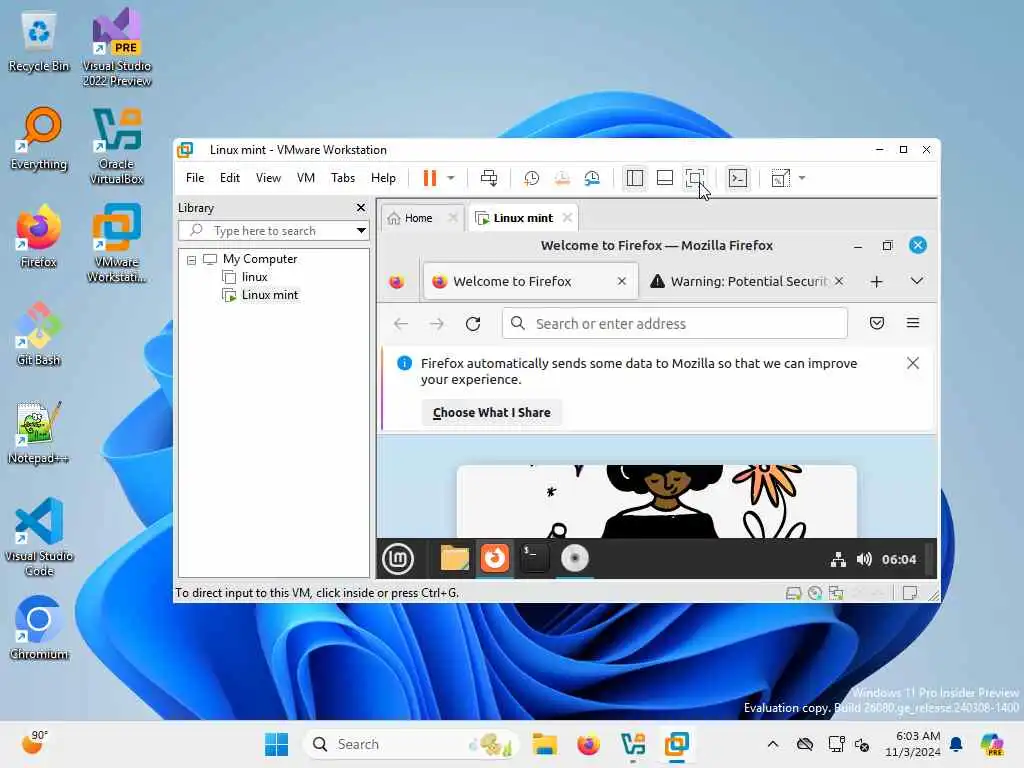Revert VM to previous snapshot icon

562,178
